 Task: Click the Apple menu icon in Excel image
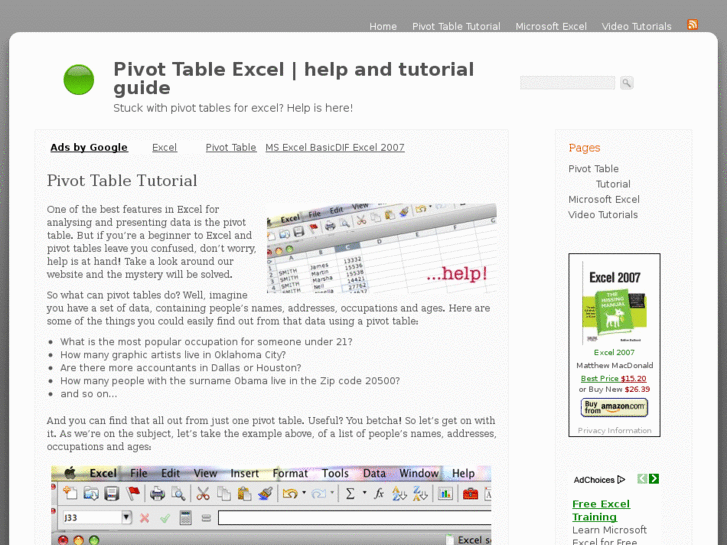70,473
